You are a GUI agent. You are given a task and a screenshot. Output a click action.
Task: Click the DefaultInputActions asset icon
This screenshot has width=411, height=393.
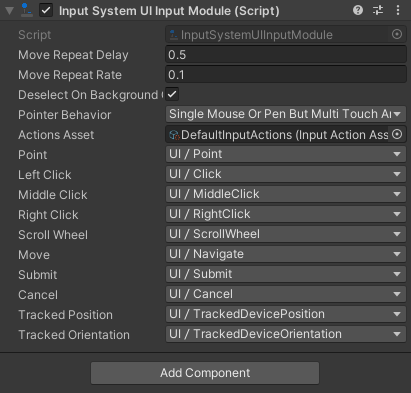[x=174, y=135]
